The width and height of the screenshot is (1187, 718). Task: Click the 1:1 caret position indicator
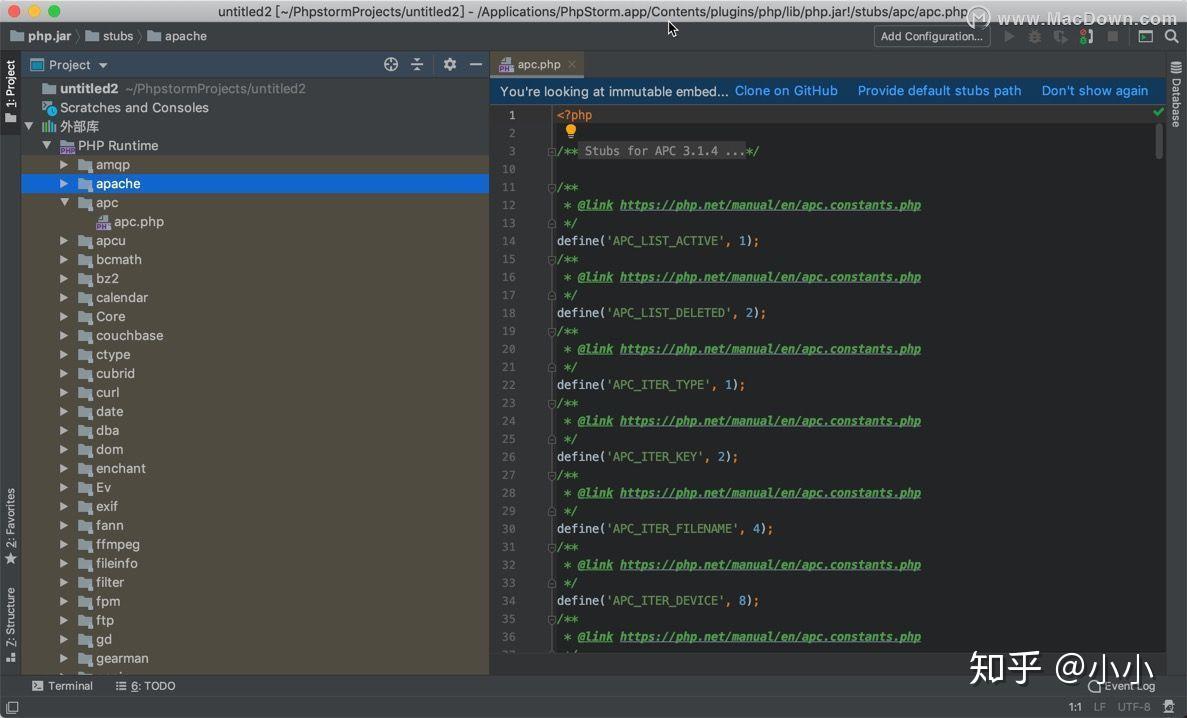click(x=1075, y=707)
